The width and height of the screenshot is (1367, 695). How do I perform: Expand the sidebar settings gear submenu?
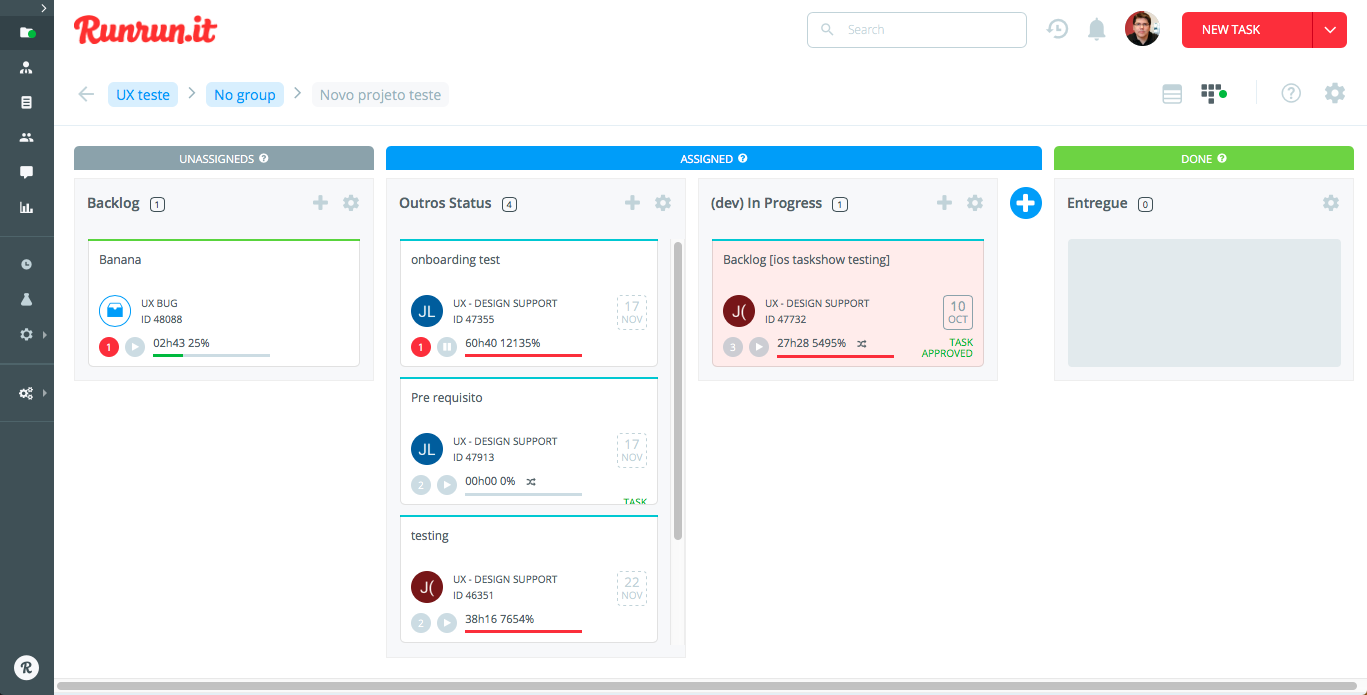click(x=27, y=334)
